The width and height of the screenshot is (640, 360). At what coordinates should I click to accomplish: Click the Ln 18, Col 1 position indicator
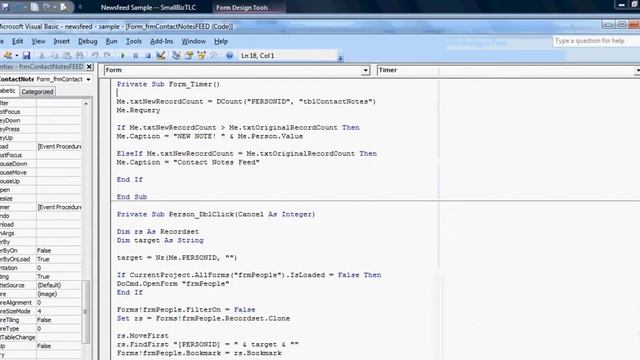pos(258,56)
